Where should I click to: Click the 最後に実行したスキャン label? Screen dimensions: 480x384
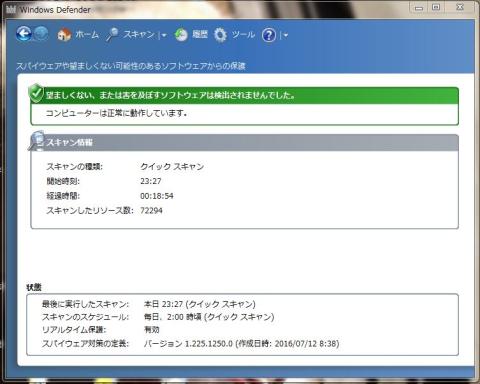(85, 304)
